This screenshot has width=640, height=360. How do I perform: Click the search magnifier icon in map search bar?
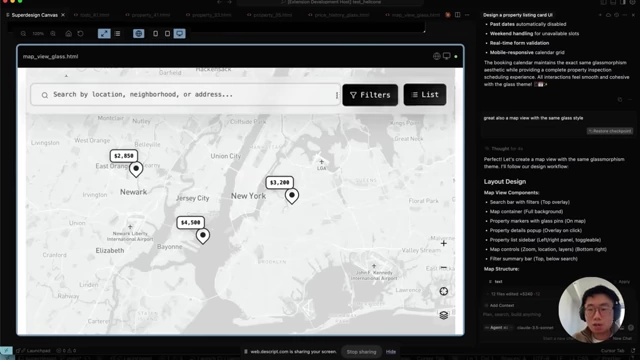pos(44,95)
